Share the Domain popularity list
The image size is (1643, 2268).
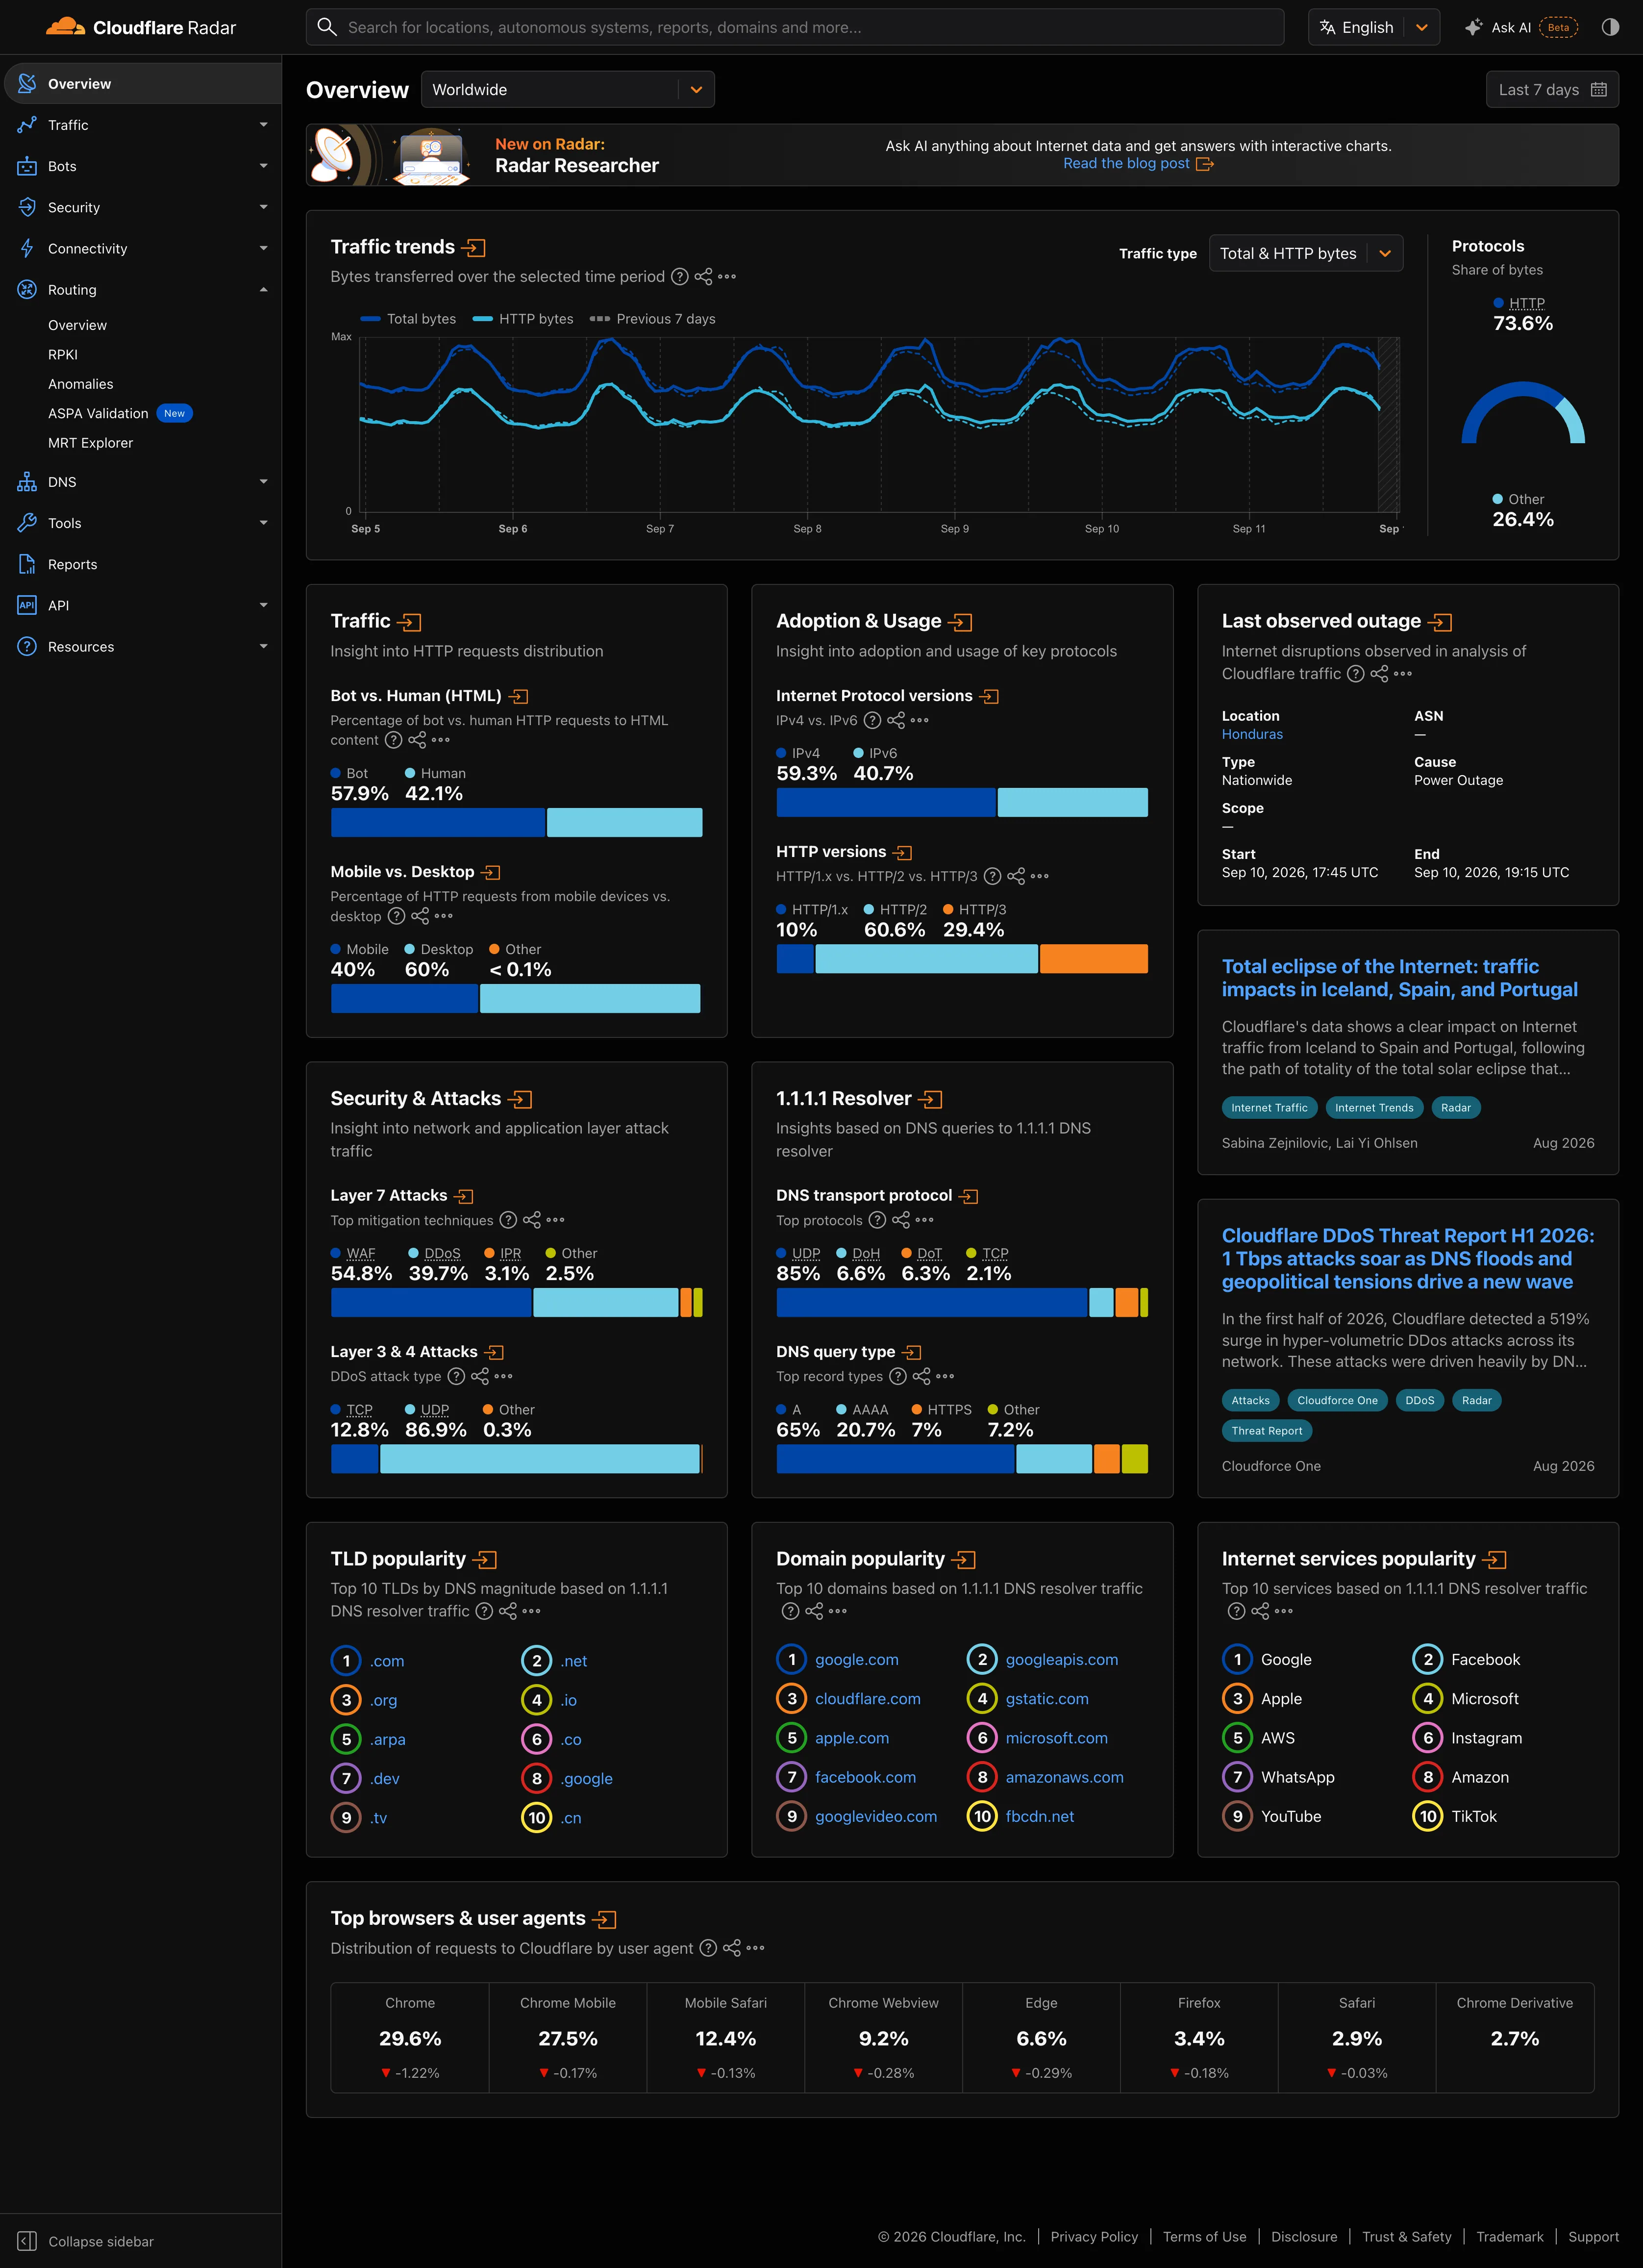click(814, 1611)
